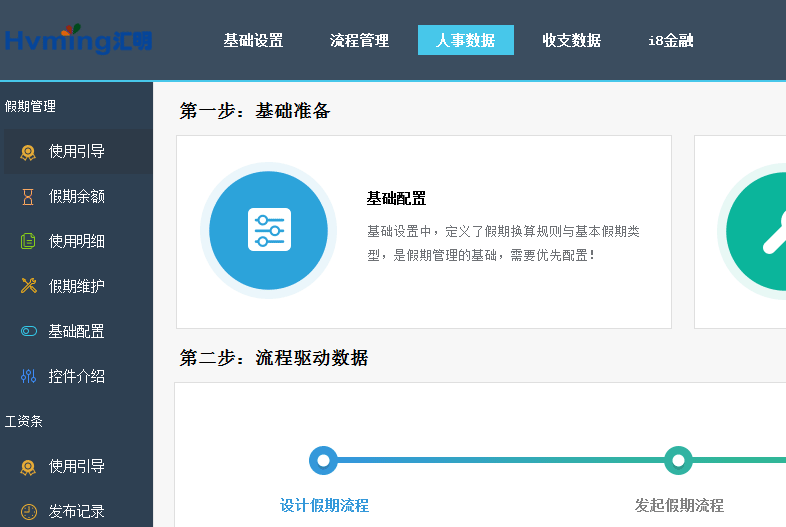Click the 基础配置 card description text
786x527 pixels.
[503, 243]
